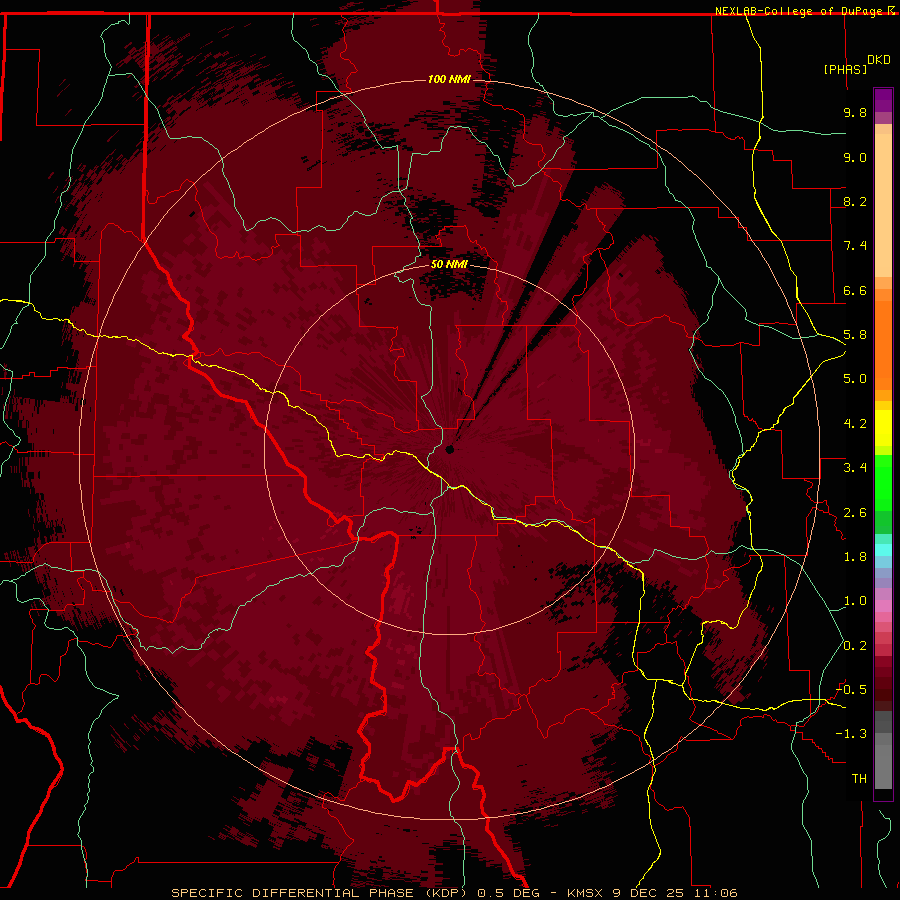Click the -0.5 scale value
The image size is (900, 900).
click(x=851, y=690)
